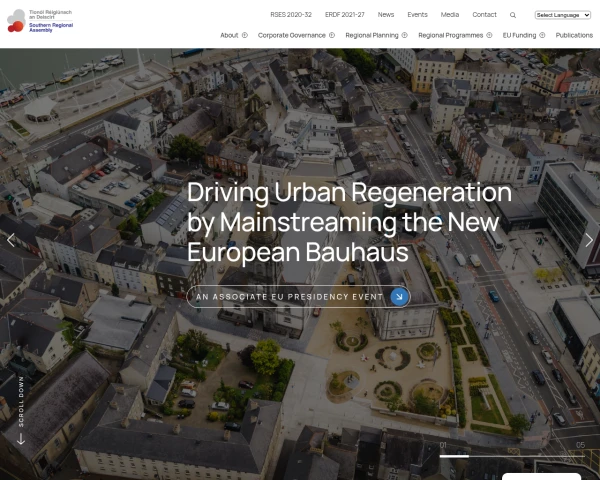The image size is (600, 480).
Task: Open the Contact link
Action: [x=484, y=15]
